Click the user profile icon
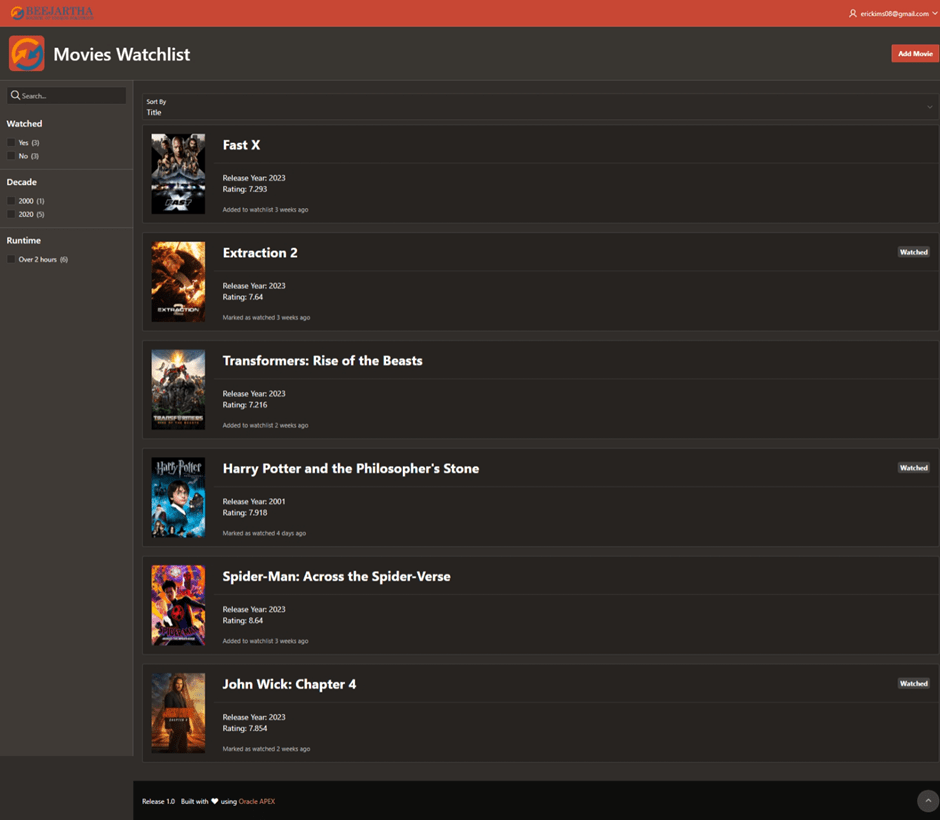The image size is (940, 820). click(852, 13)
